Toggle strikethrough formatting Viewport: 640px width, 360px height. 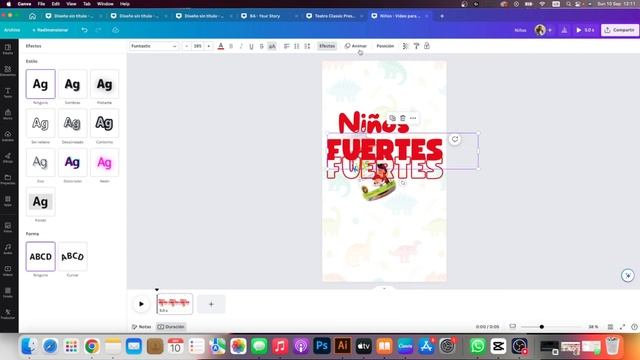coord(262,46)
